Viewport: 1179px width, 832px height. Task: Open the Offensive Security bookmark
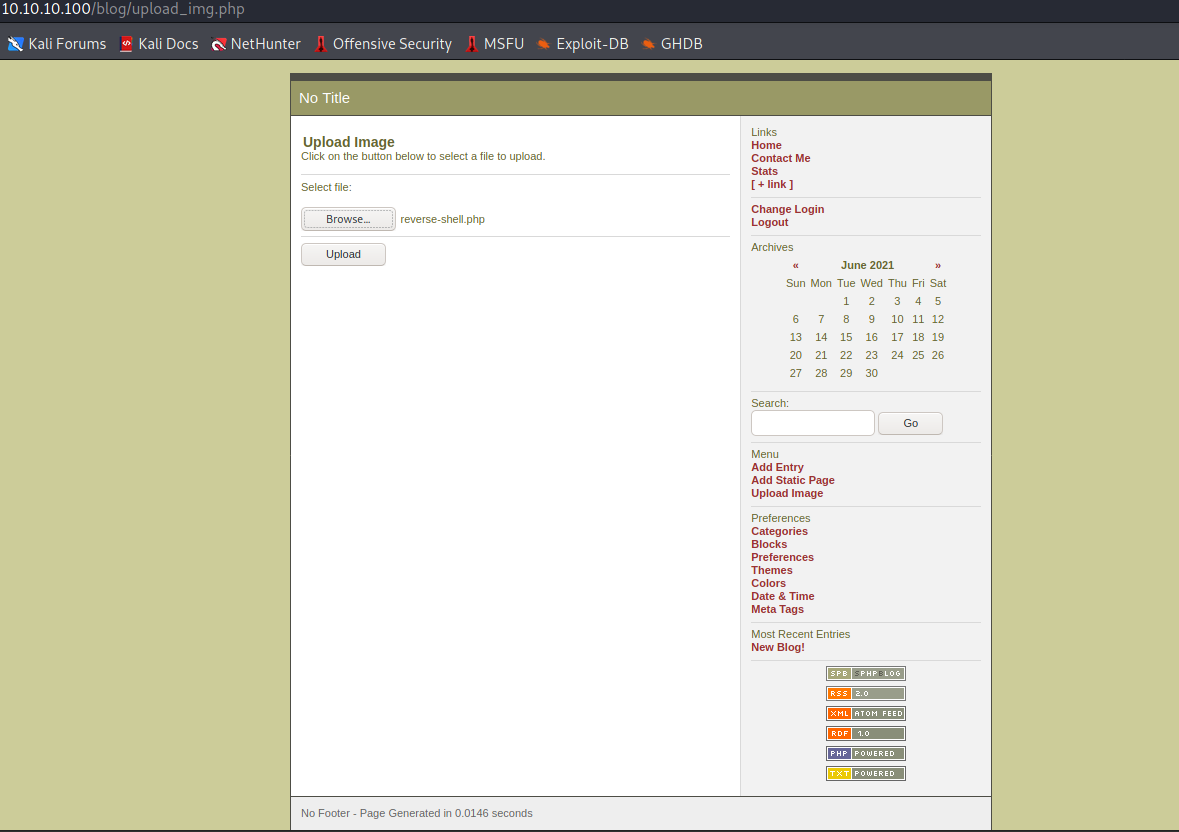click(383, 44)
